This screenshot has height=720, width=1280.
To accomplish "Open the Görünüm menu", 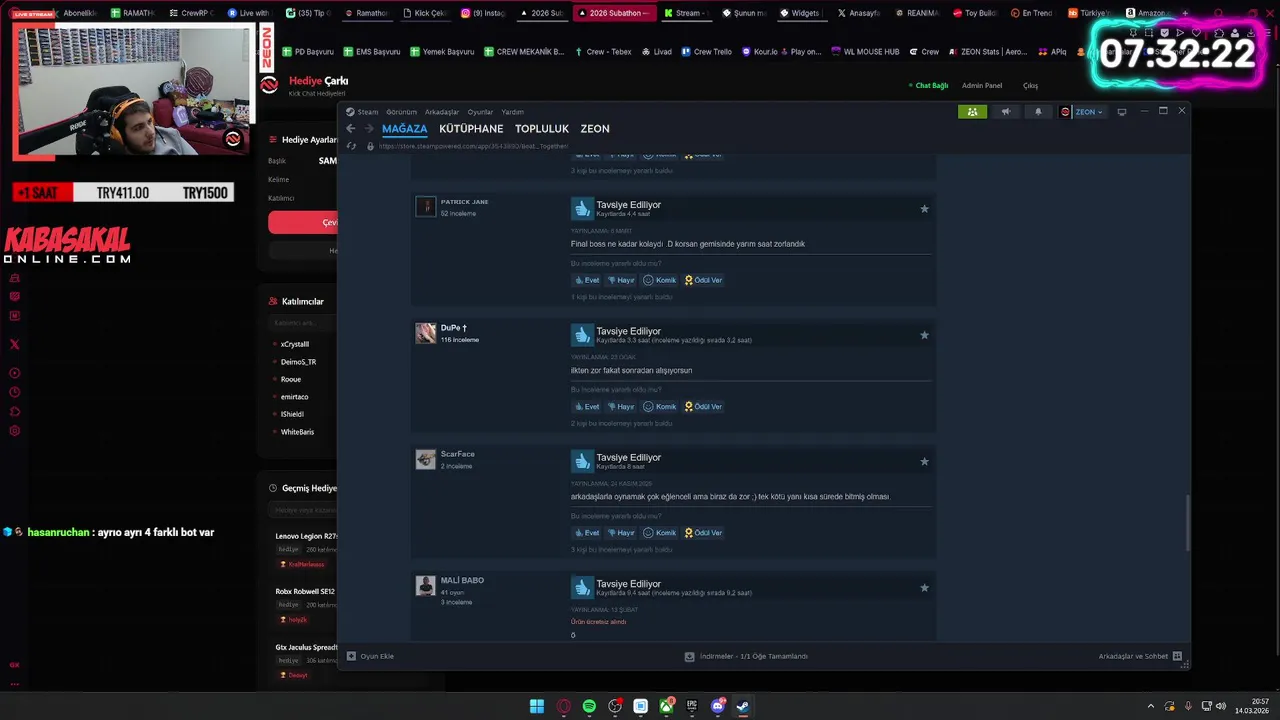I will point(401,112).
